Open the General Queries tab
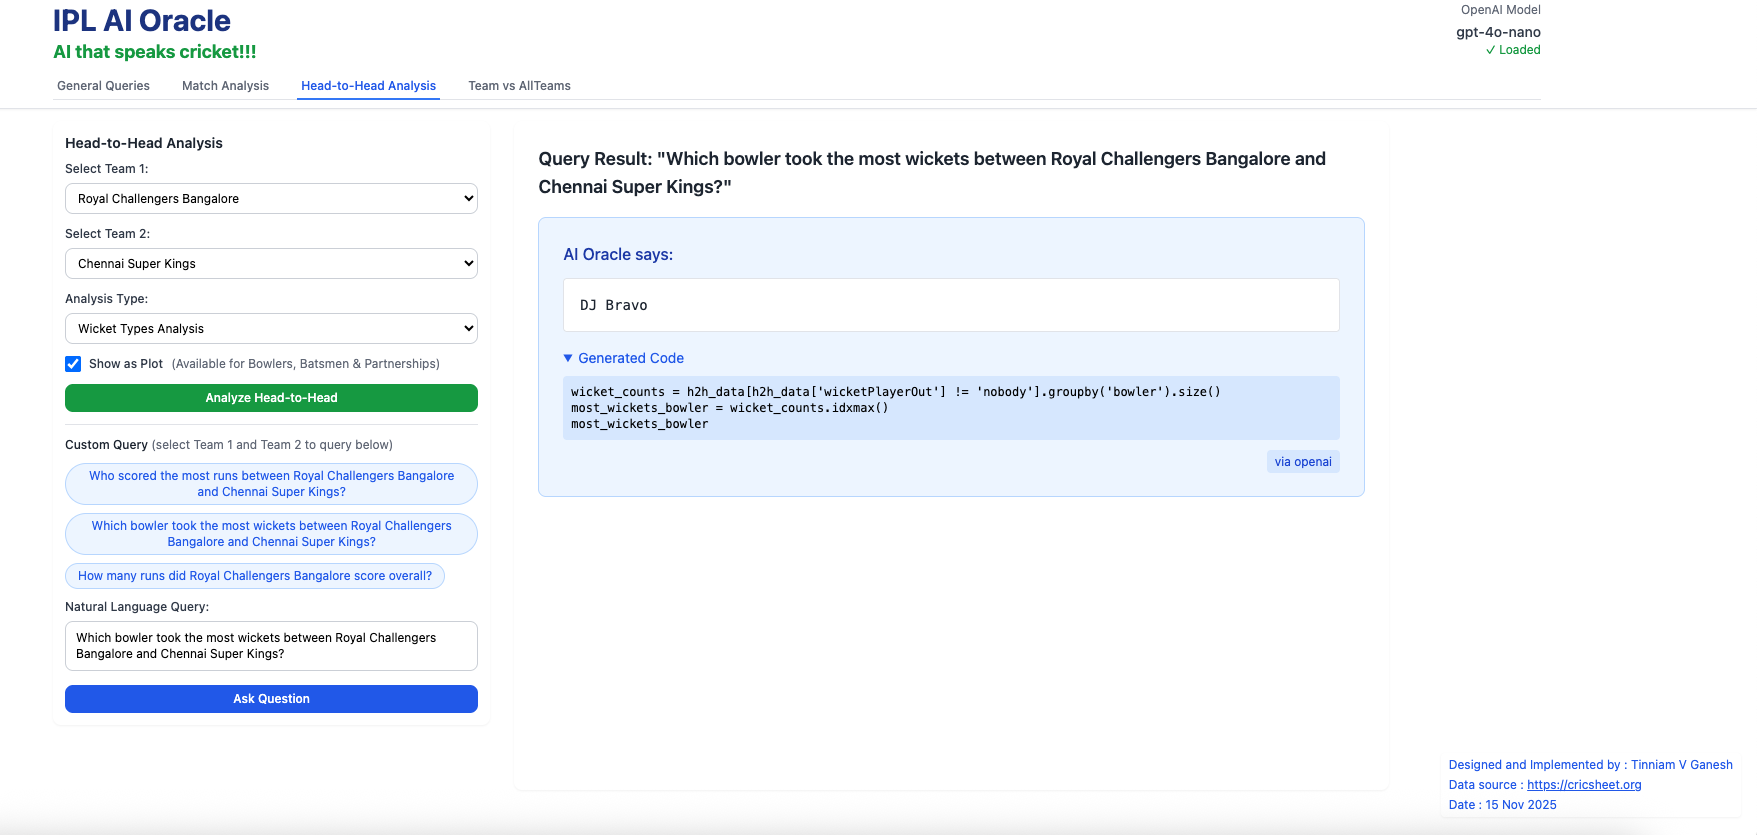Image resolution: width=1757 pixels, height=835 pixels. pyautogui.click(x=103, y=86)
